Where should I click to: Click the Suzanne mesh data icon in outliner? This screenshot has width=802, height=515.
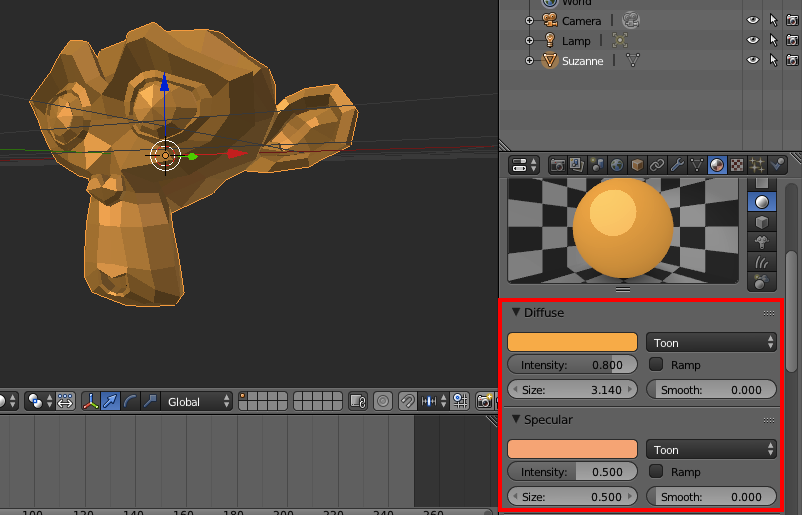tap(633, 60)
